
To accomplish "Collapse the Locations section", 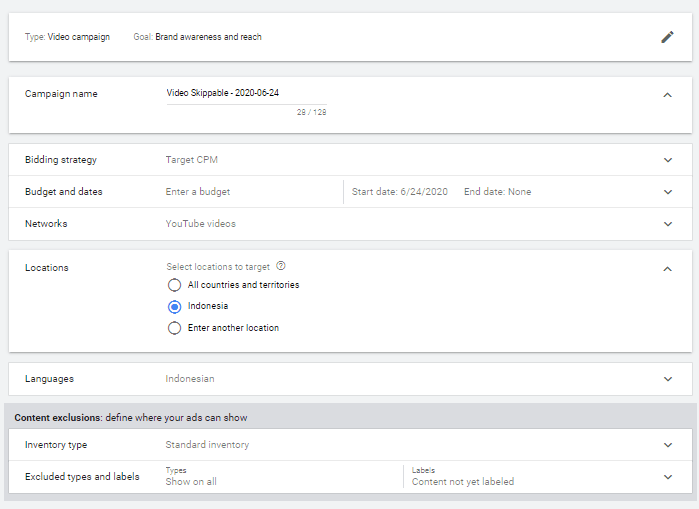I will point(668,269).
